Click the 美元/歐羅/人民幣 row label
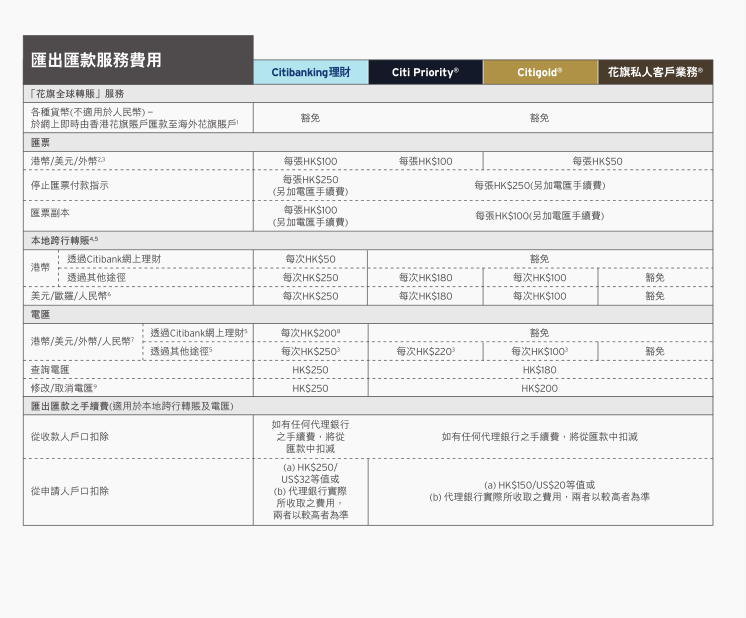The image size is (746, 618). 71,296
